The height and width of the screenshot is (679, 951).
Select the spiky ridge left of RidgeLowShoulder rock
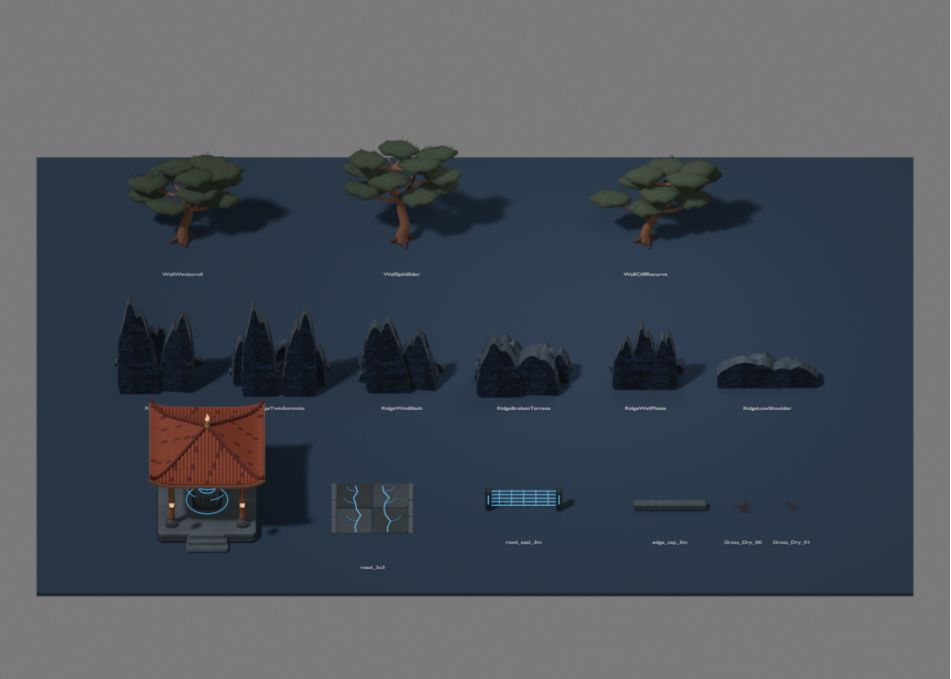(645, 358)
